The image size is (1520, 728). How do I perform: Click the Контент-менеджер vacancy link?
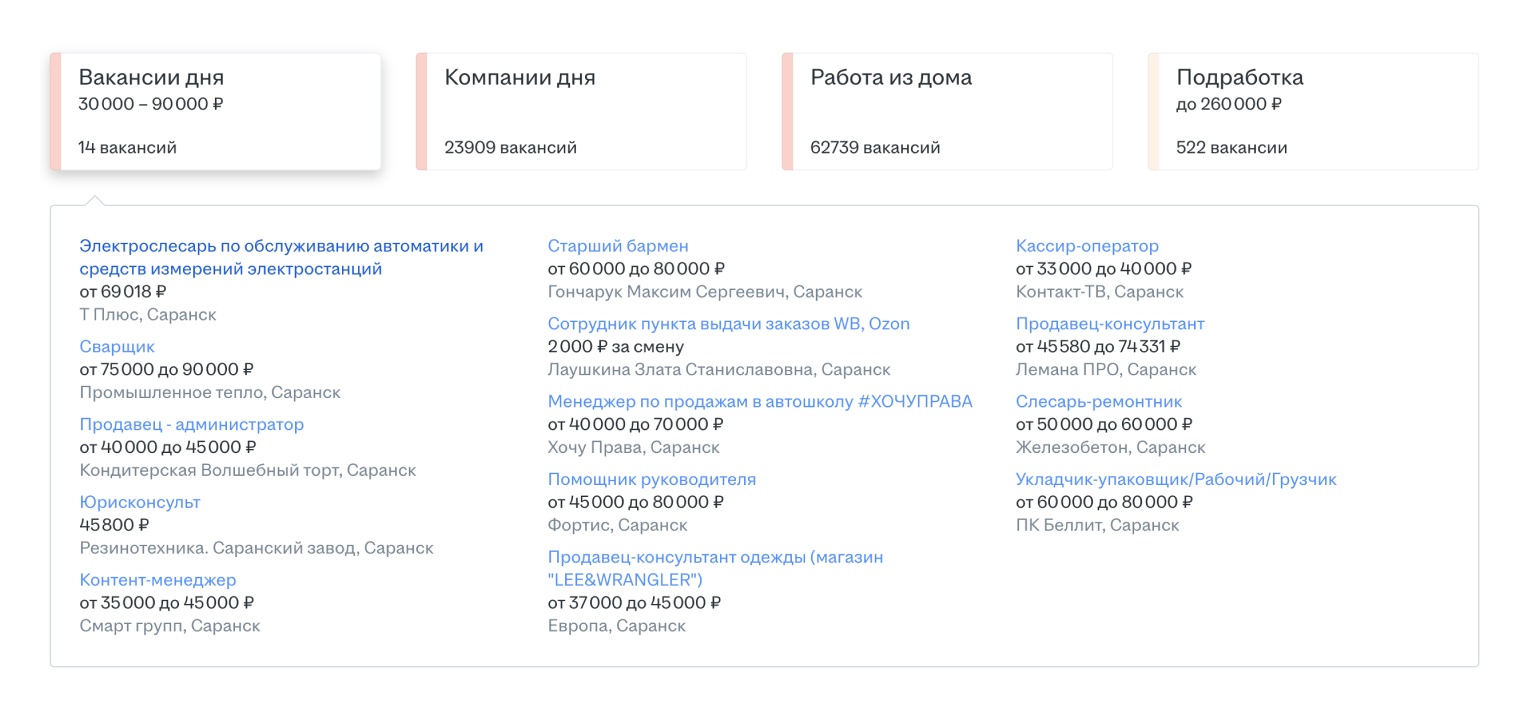(x=158, y=580)
